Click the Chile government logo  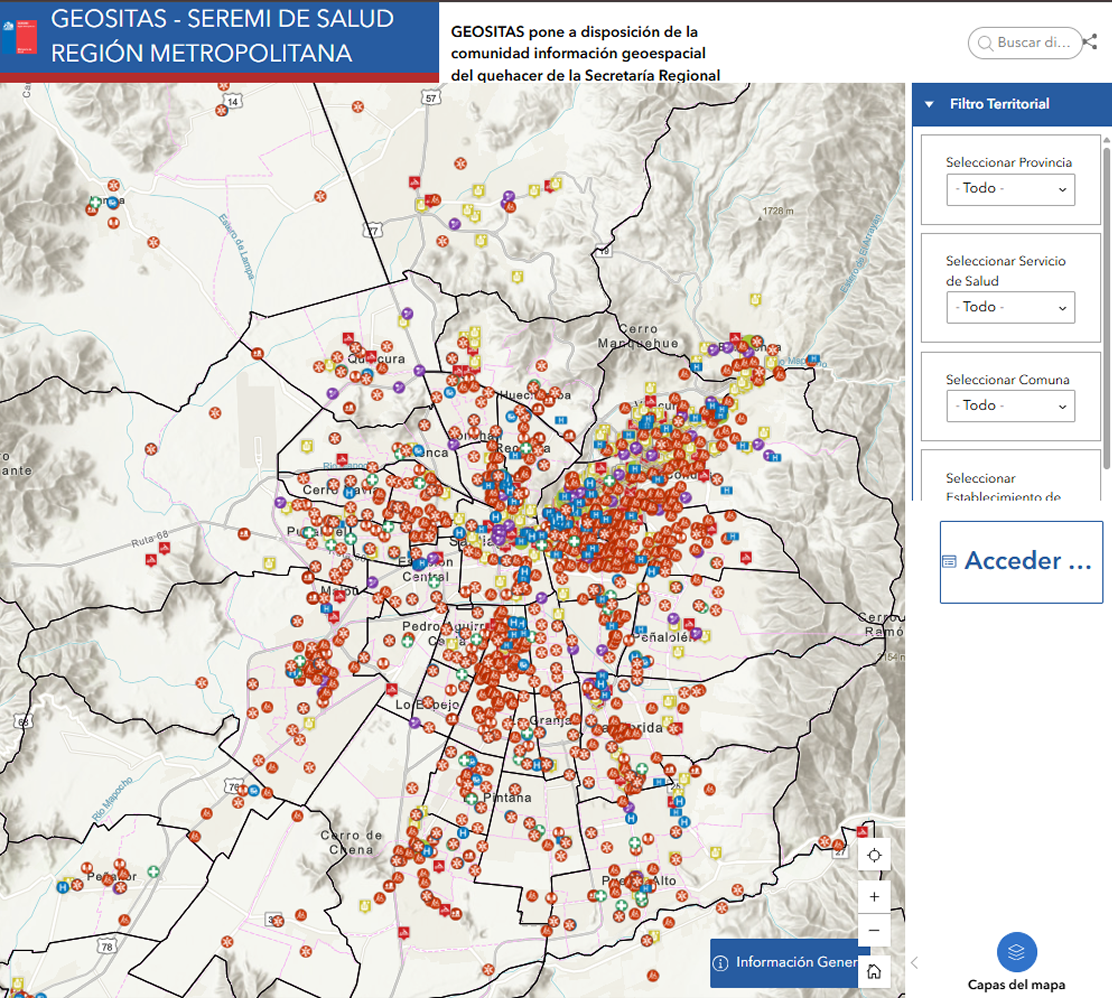pos(20,36)
